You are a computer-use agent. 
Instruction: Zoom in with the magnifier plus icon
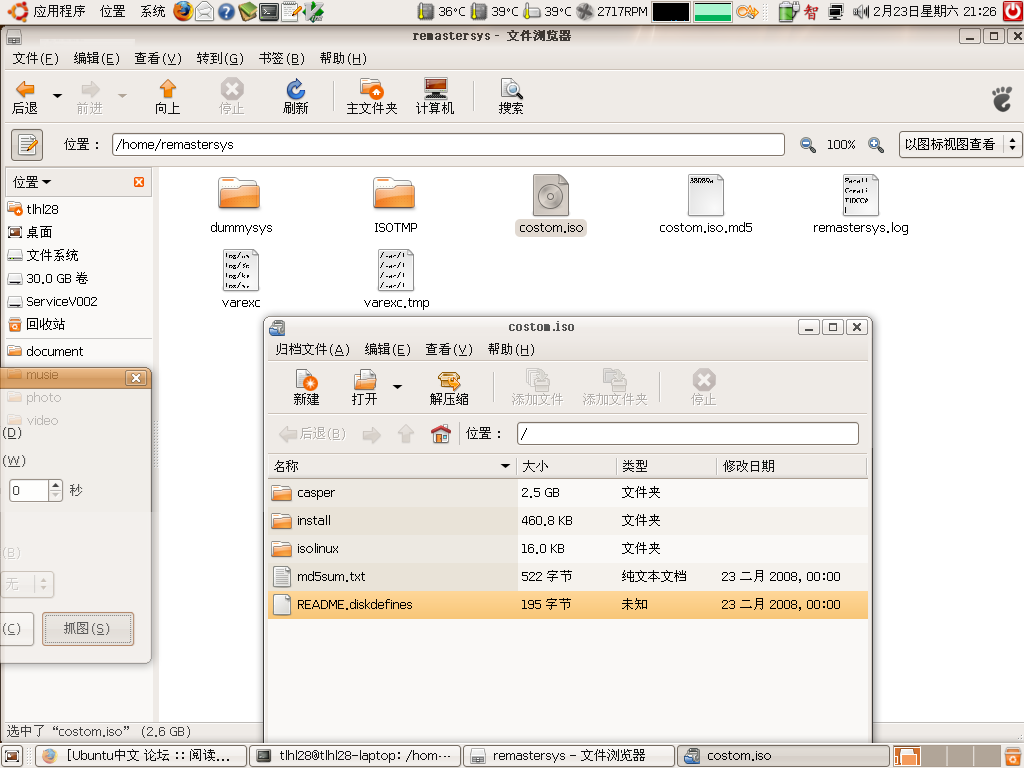tap(876, 145)
